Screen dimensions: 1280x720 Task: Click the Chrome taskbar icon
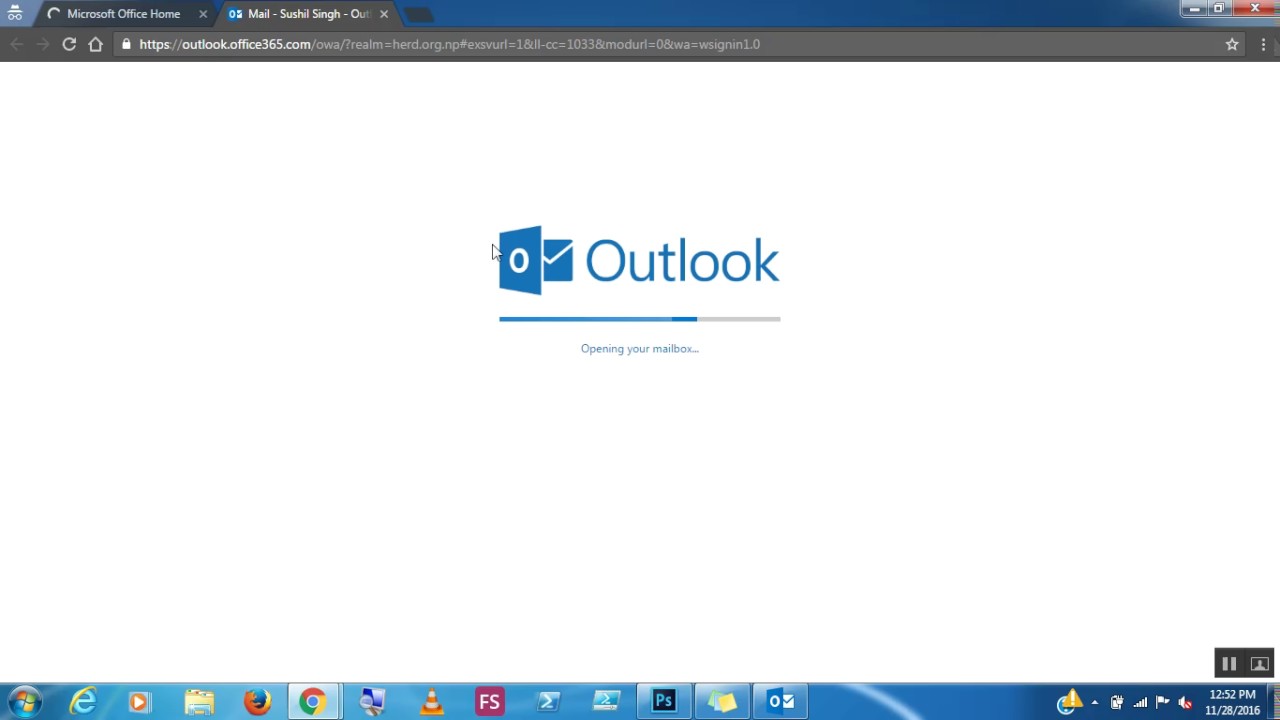pyautogui.click(x=313, y=702)
